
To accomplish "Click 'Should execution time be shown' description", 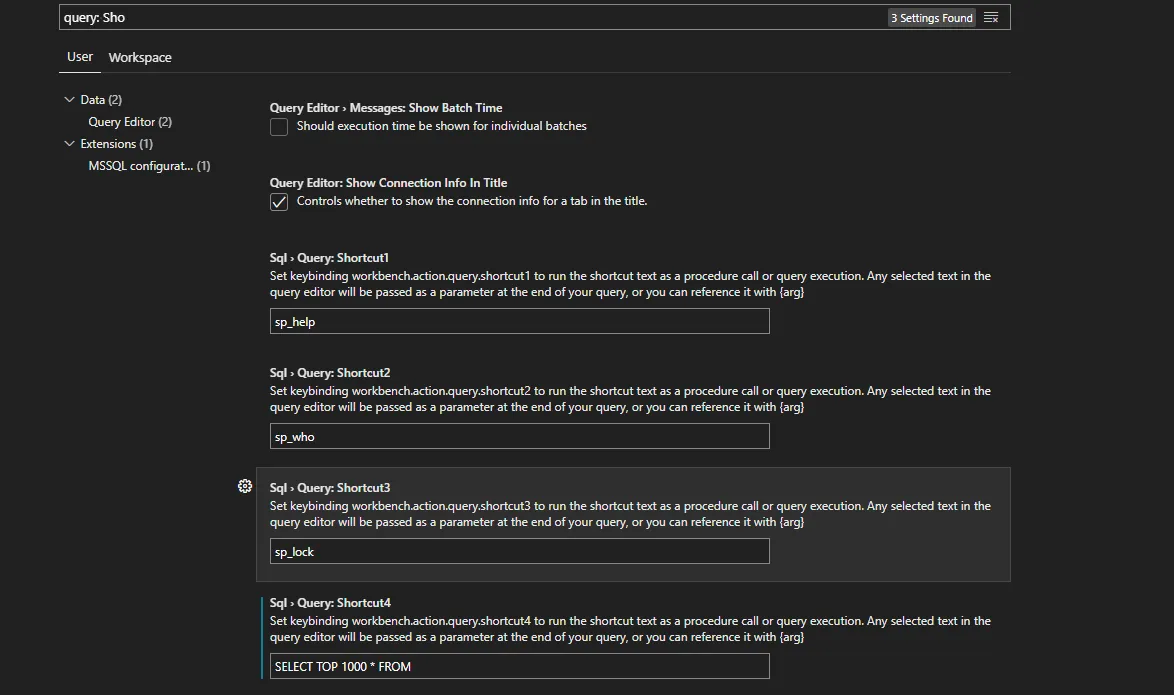I will (442, 126).
